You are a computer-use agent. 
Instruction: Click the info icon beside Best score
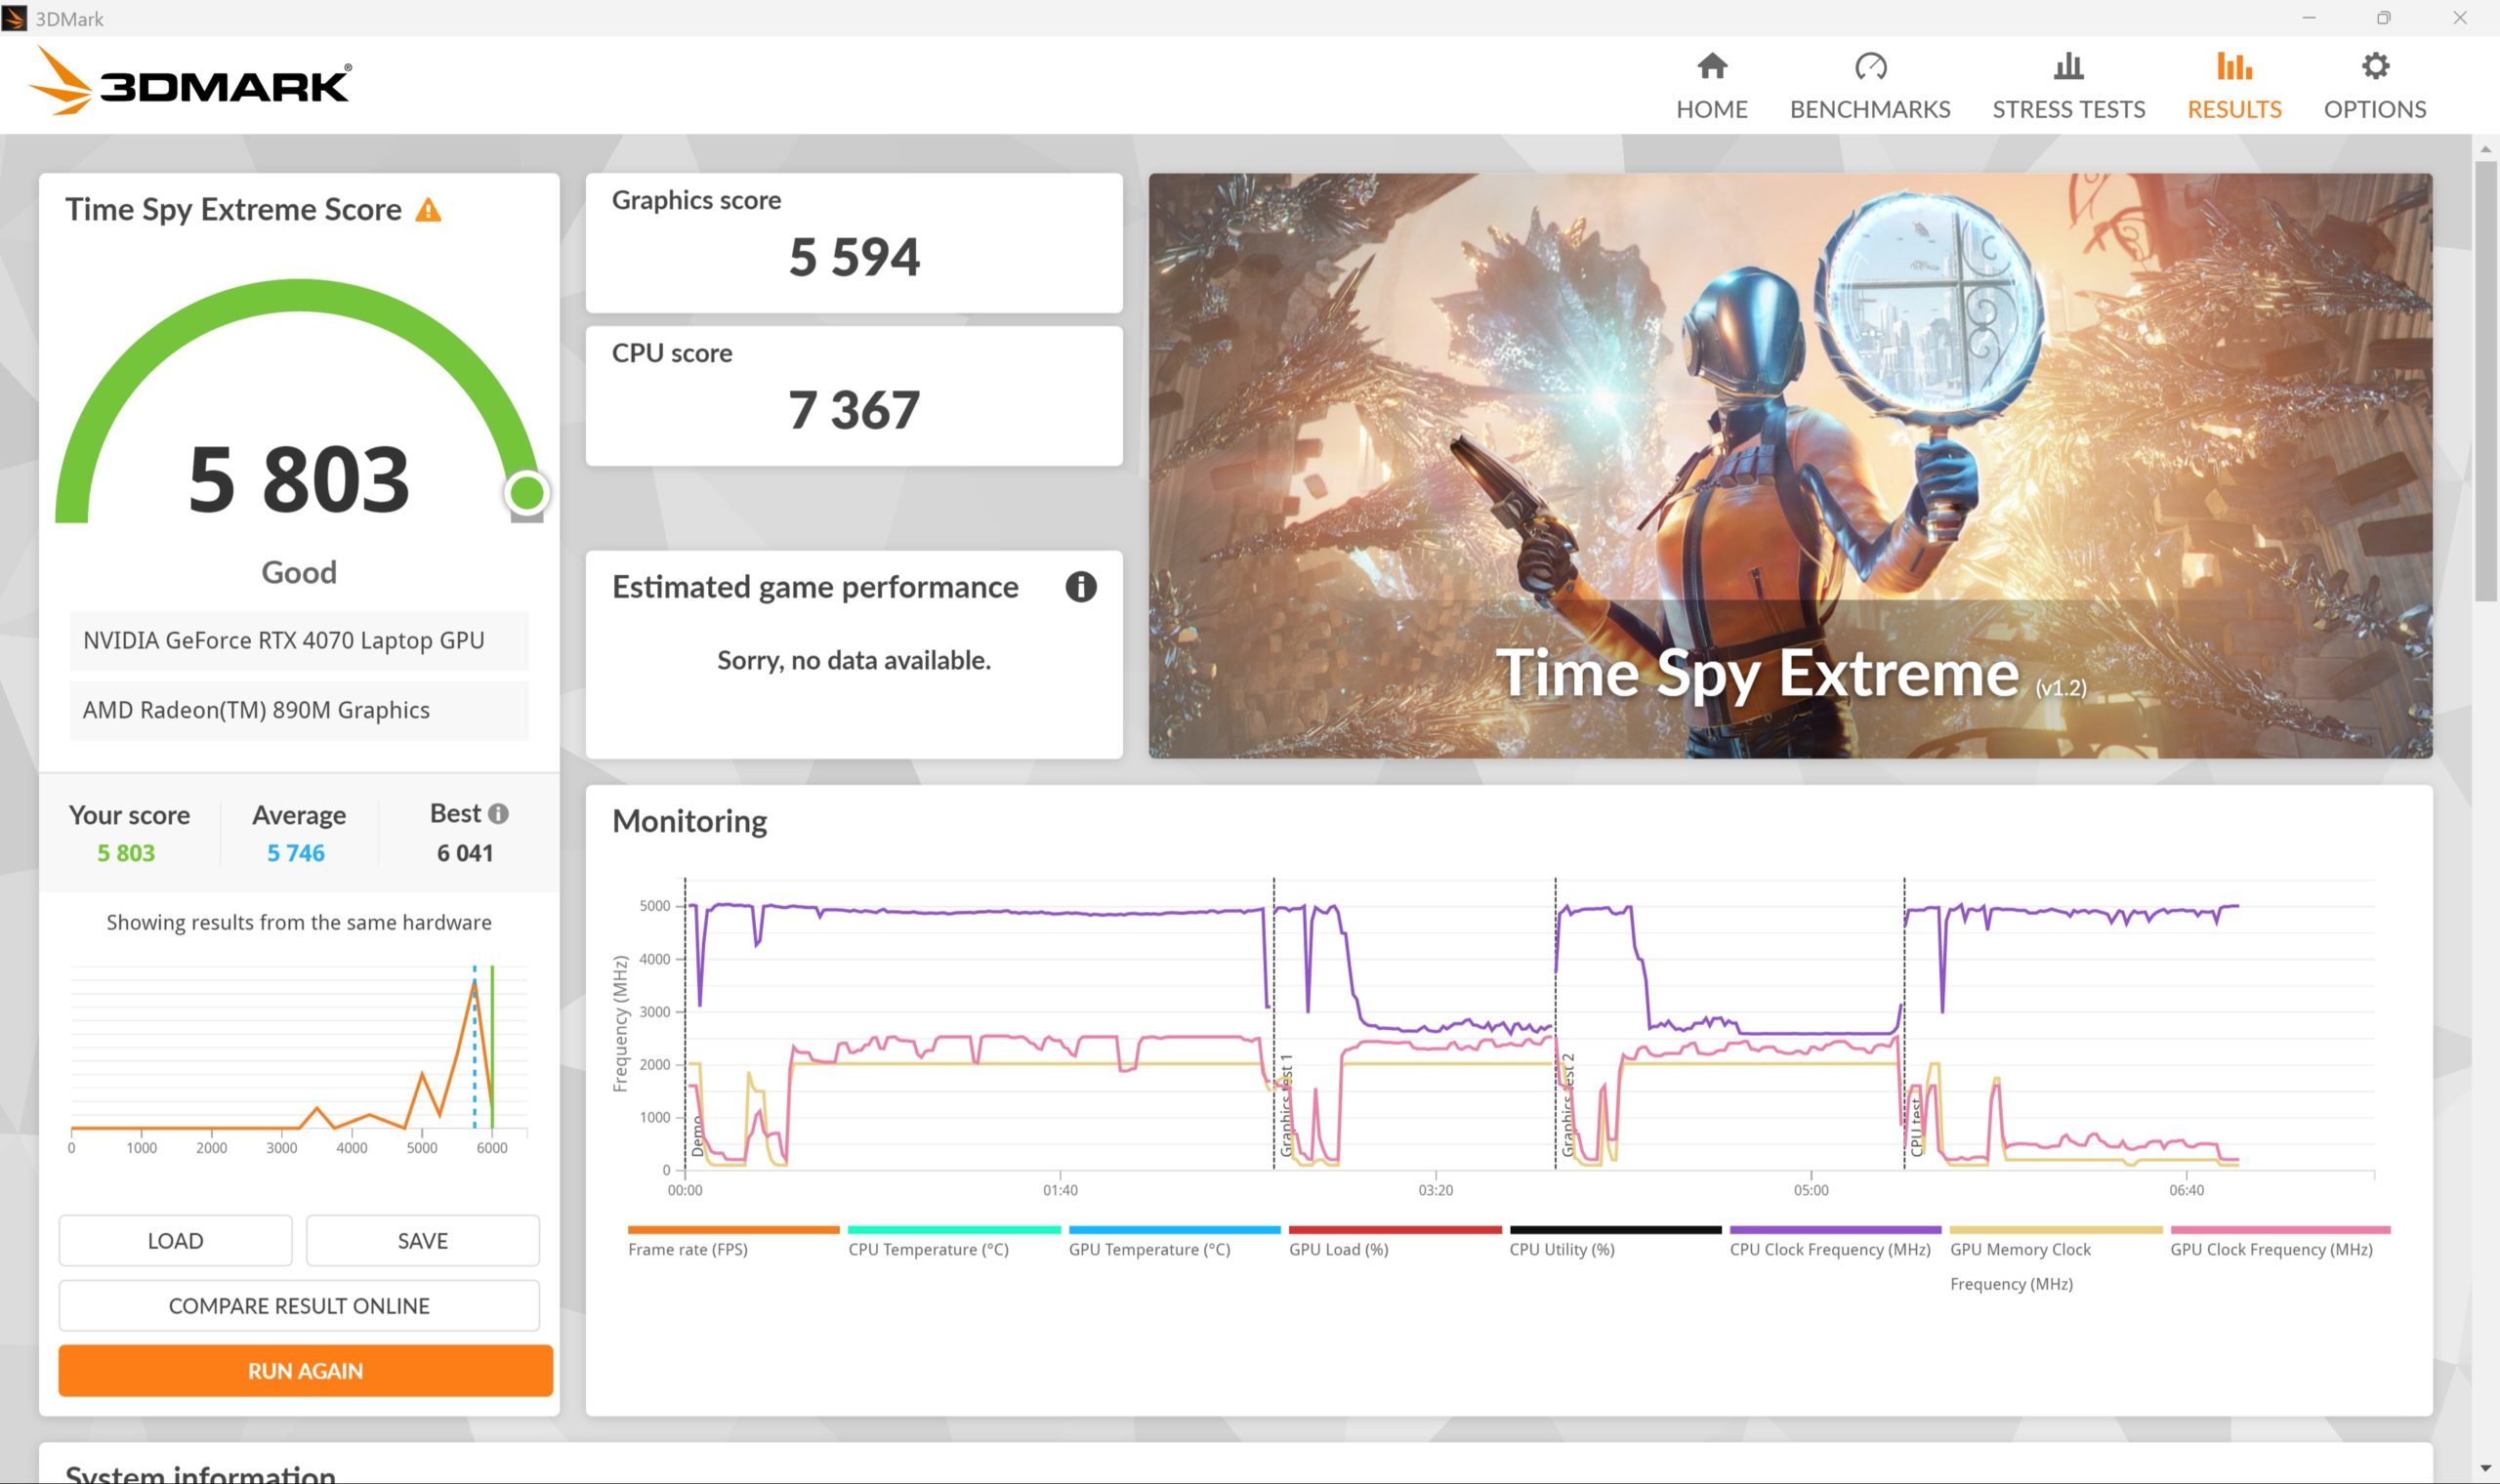coord(498,813)
